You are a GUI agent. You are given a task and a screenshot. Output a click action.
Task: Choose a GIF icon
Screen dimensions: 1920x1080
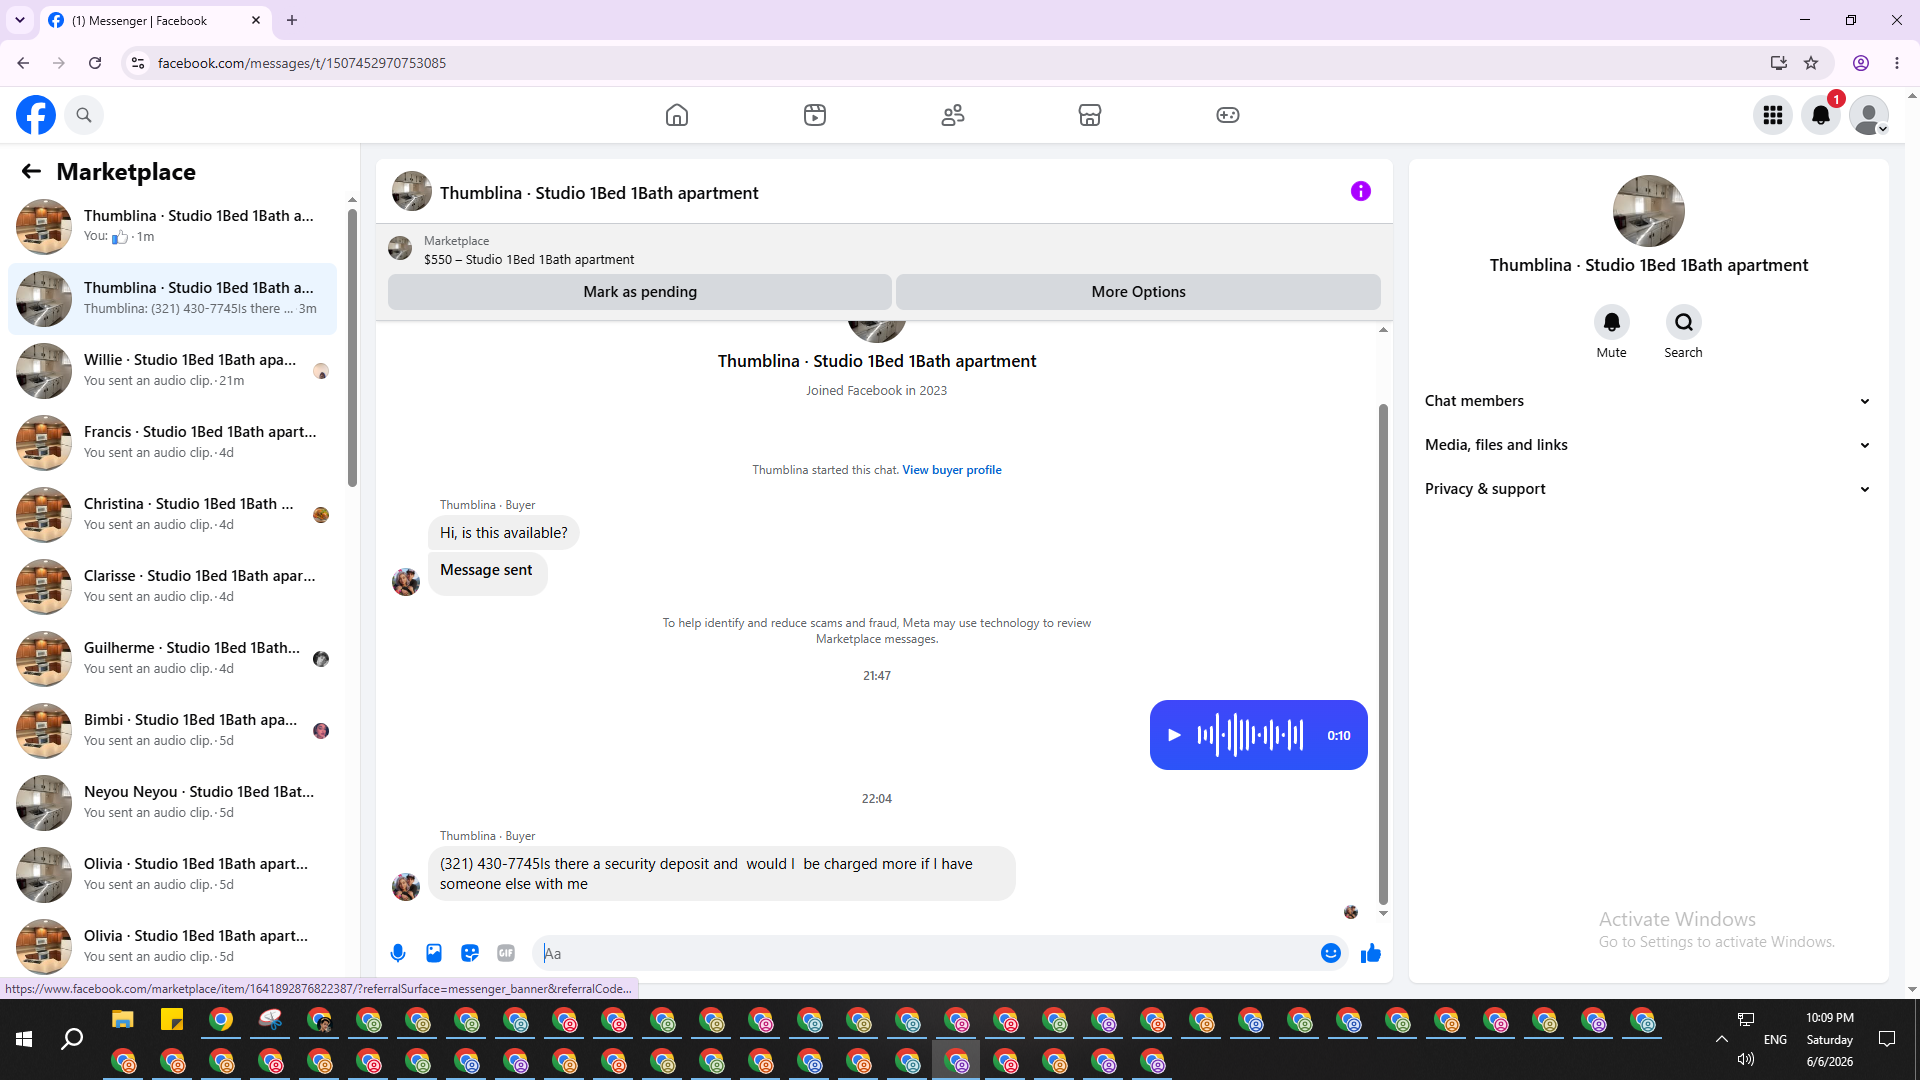(506, 953)
